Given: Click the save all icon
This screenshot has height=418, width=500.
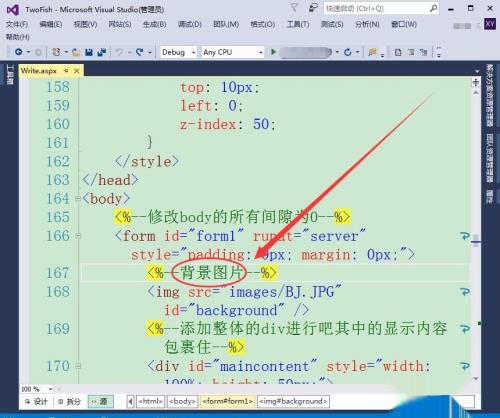Looking at the screenshot, I should [x=101, y=52].
